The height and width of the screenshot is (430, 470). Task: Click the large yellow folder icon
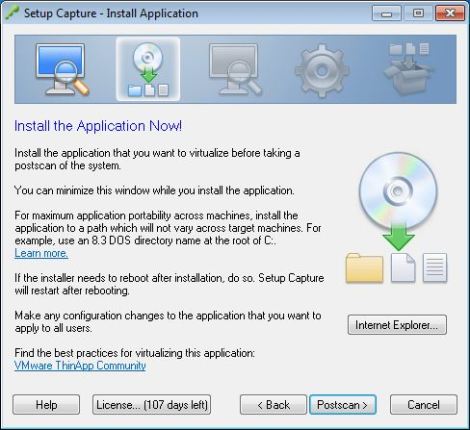click(x=364, y=268)
